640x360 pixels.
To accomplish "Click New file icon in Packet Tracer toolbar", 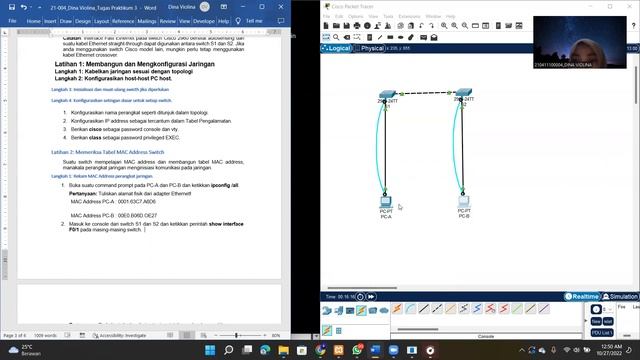I will point(326,26).
